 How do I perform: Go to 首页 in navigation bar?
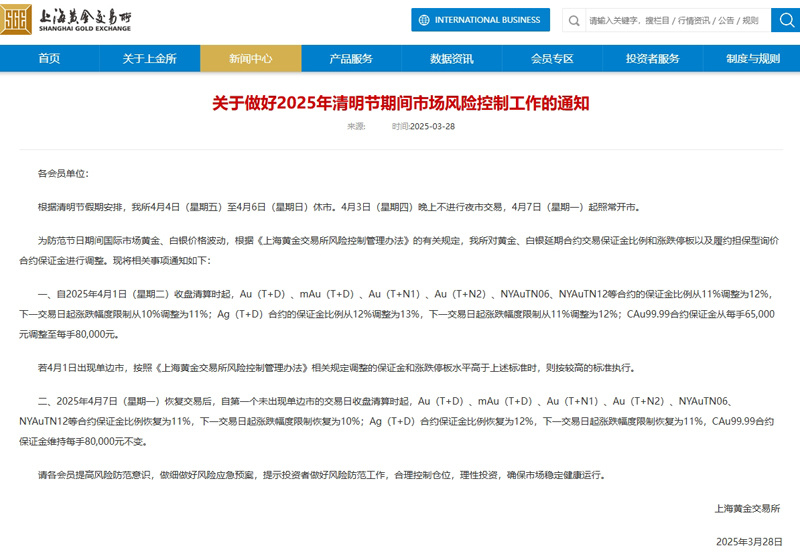click(x=49, y=59)
